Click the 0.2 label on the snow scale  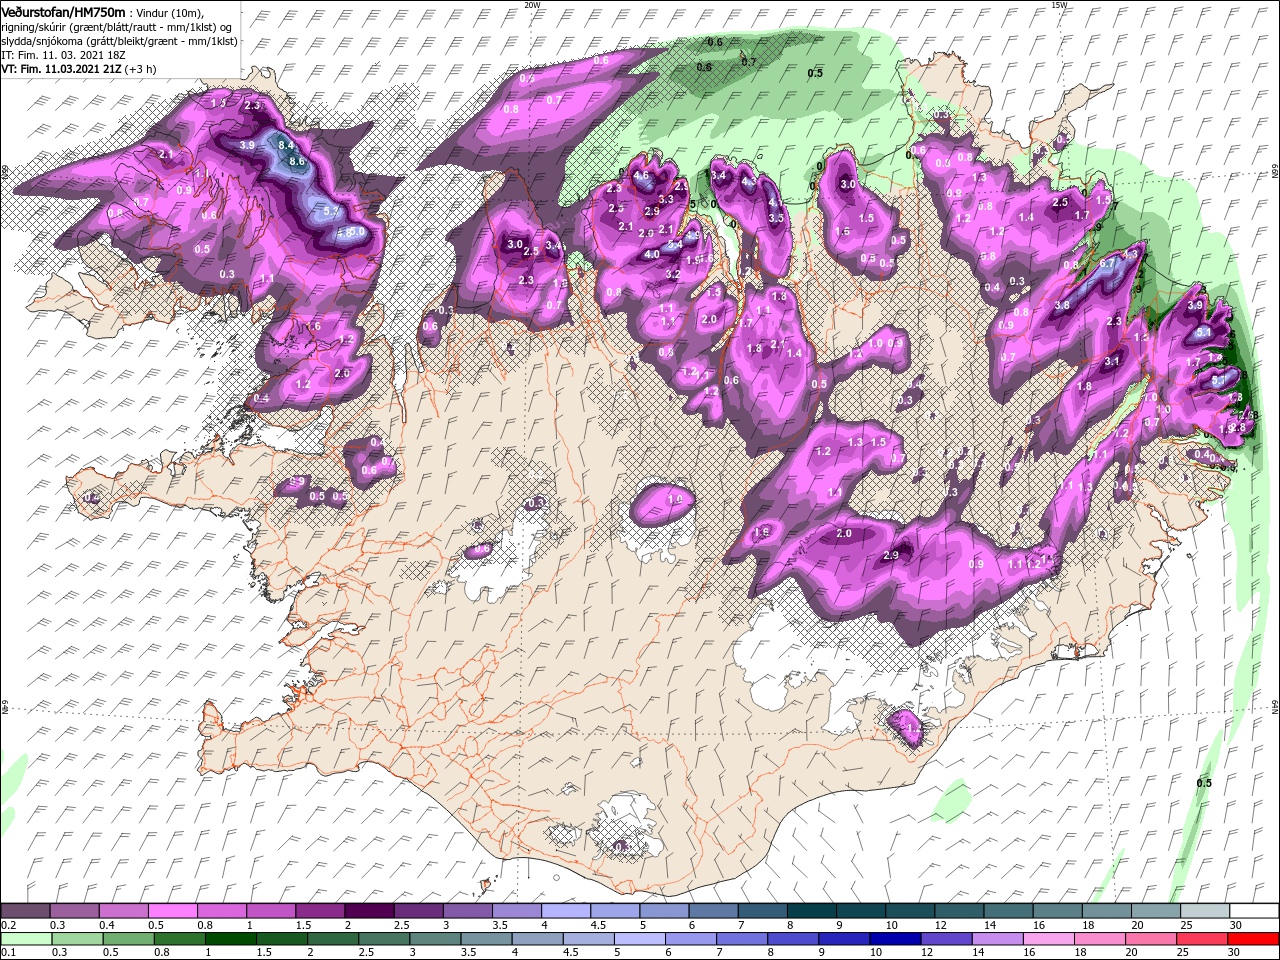[x=7, y=925]
